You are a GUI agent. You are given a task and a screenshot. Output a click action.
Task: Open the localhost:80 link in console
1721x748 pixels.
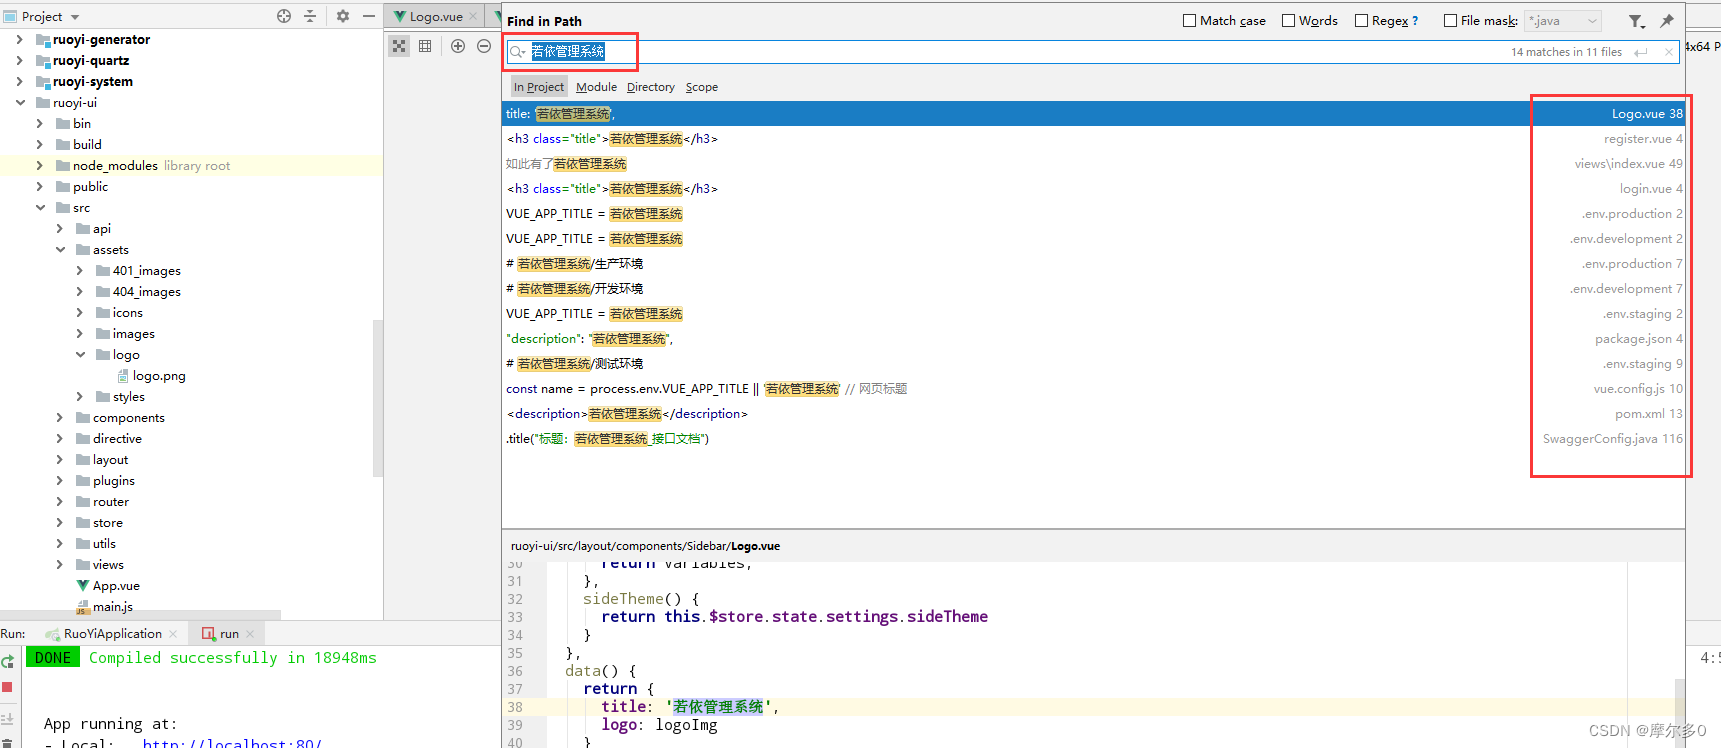tap(232, 743)
